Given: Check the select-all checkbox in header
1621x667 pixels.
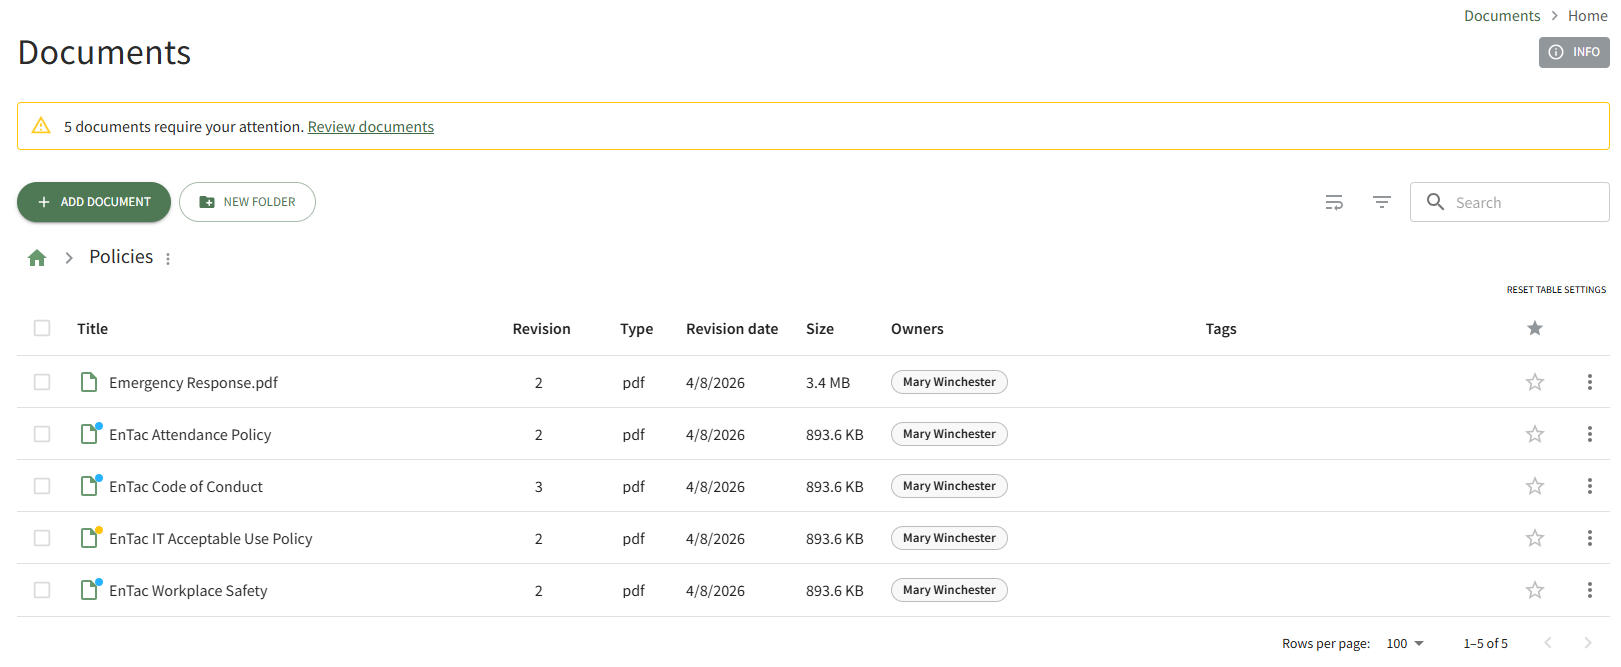Looking at the screenshot, I should tap(42, 328).
